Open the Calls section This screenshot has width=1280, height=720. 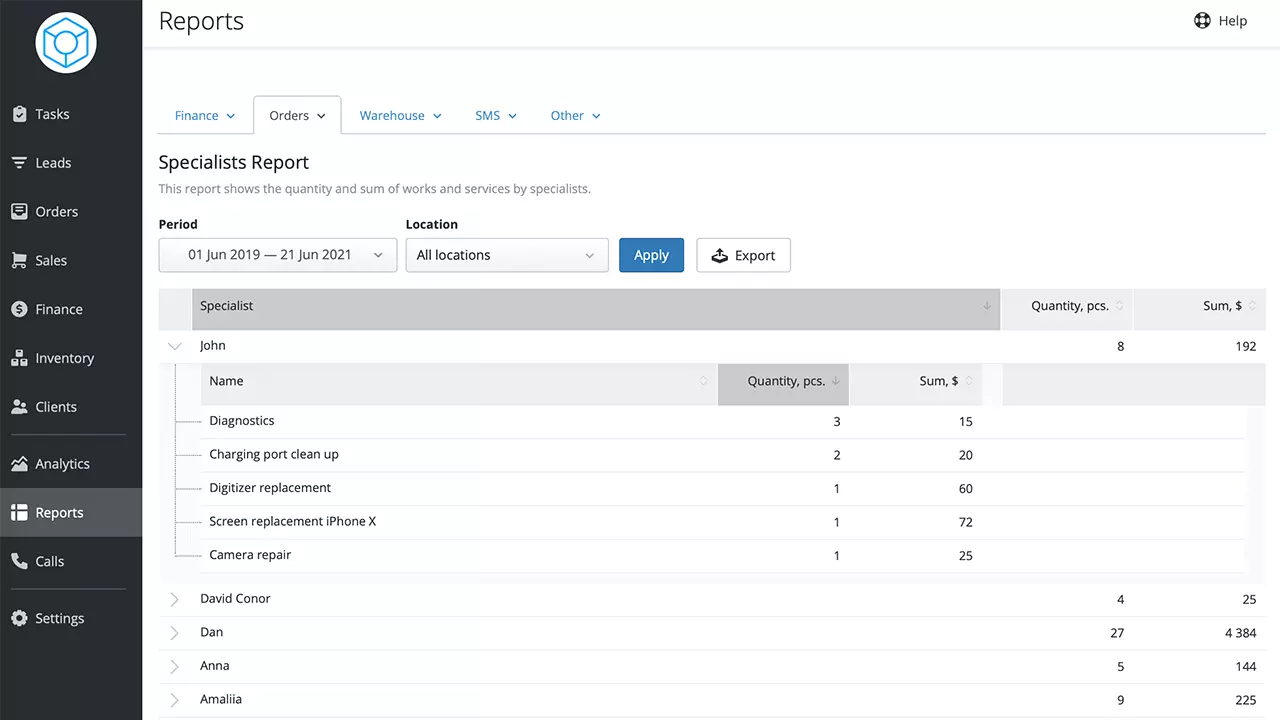71,562
